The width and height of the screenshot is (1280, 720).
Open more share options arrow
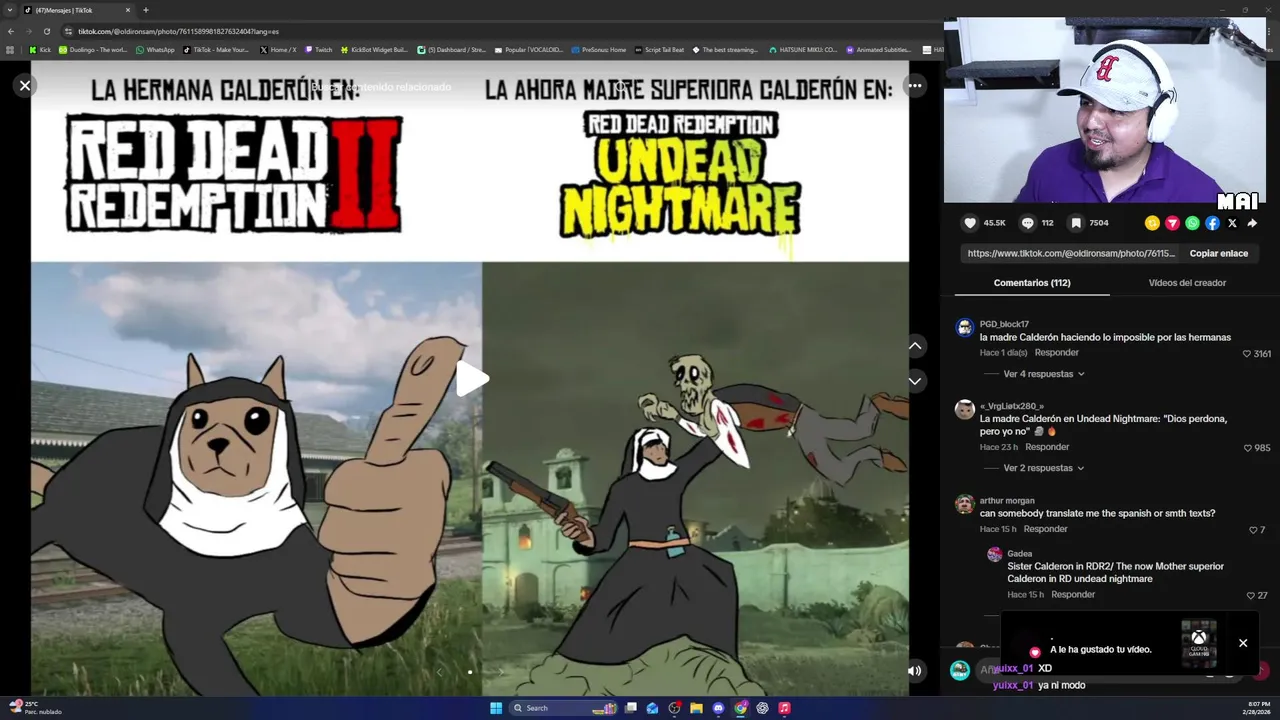click(x=1252, y=223)
